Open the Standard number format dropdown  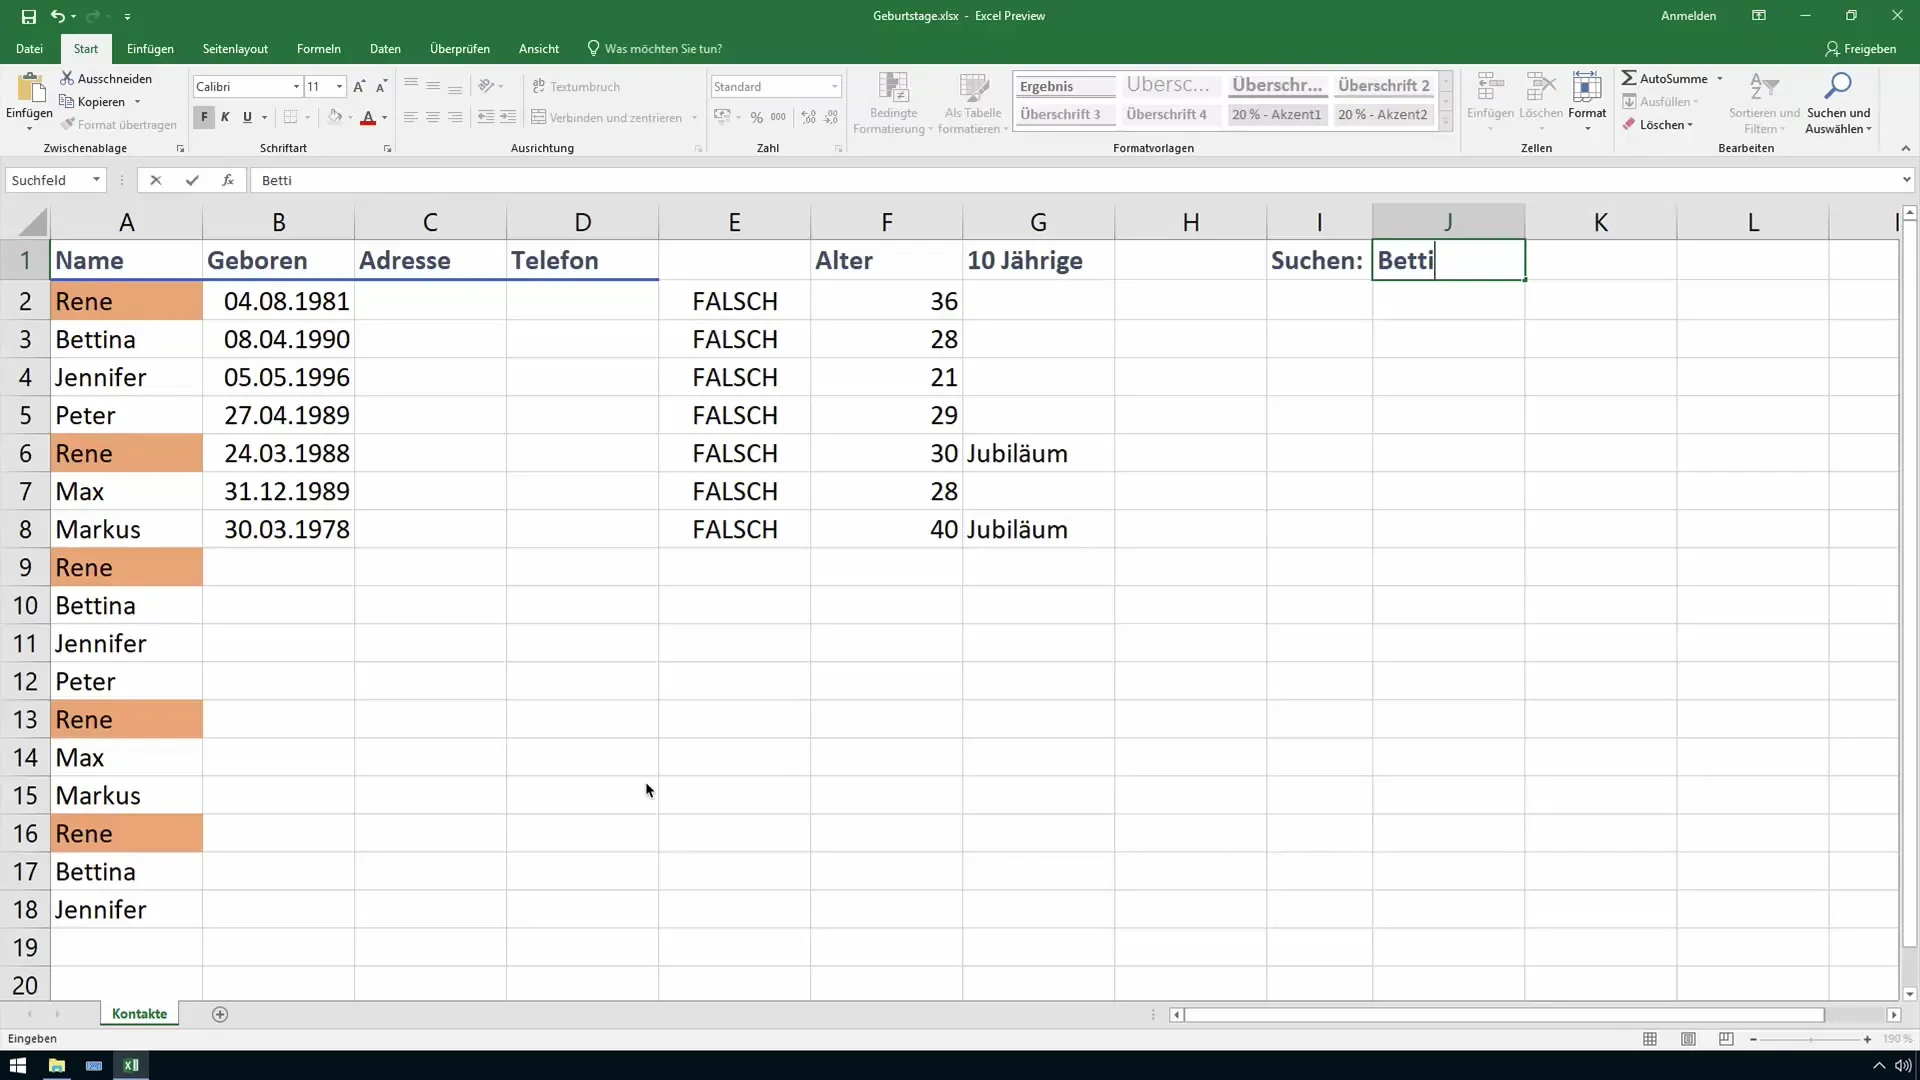click(834, 87)
